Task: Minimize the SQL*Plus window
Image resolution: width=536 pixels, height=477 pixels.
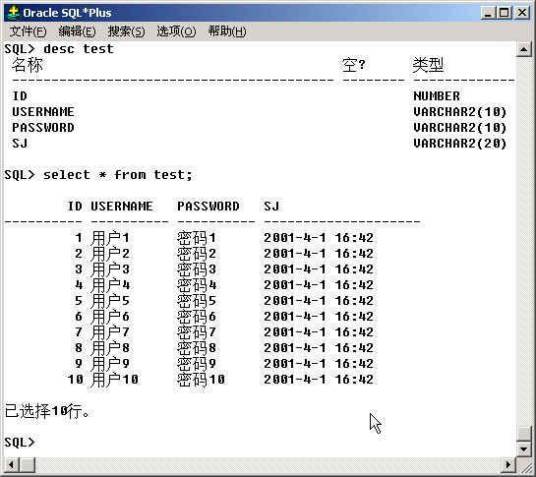Action: pyautogui.click(x=488, y=13)
